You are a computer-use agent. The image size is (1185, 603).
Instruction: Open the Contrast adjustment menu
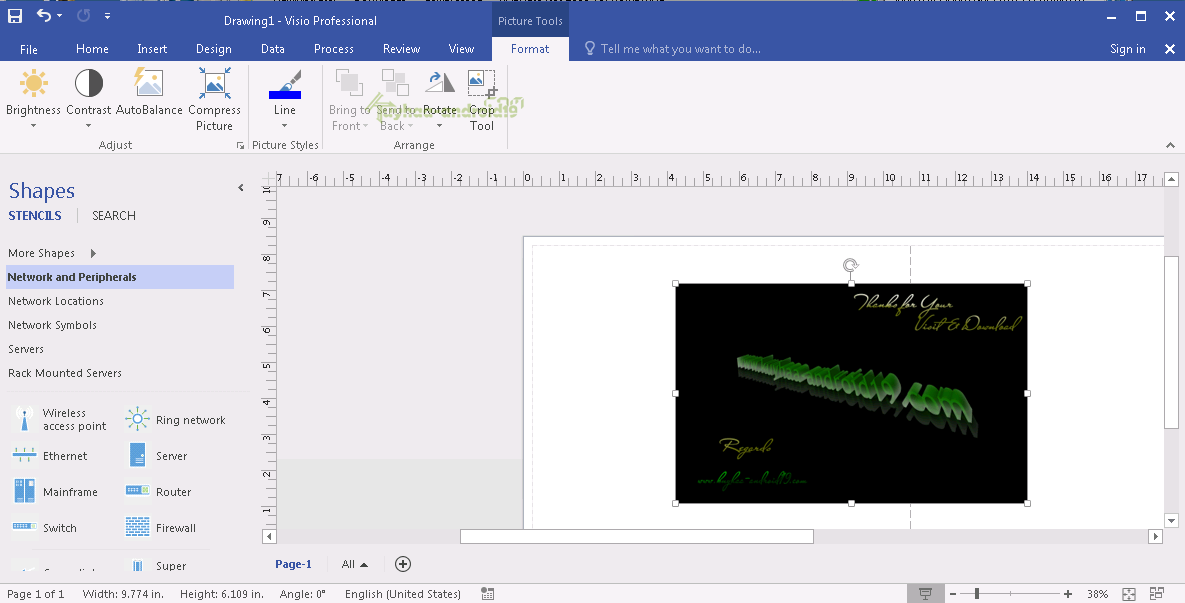(x=88, y=98)
